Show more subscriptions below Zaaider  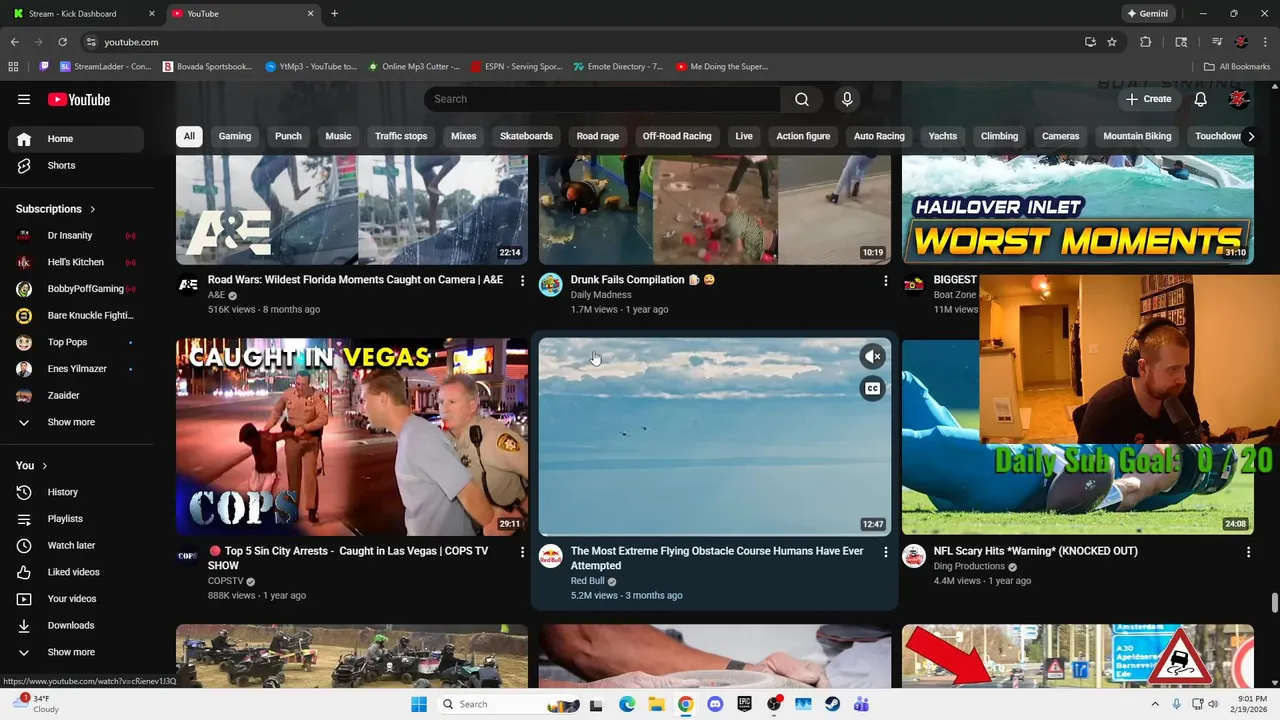click(x=72, y=422)
